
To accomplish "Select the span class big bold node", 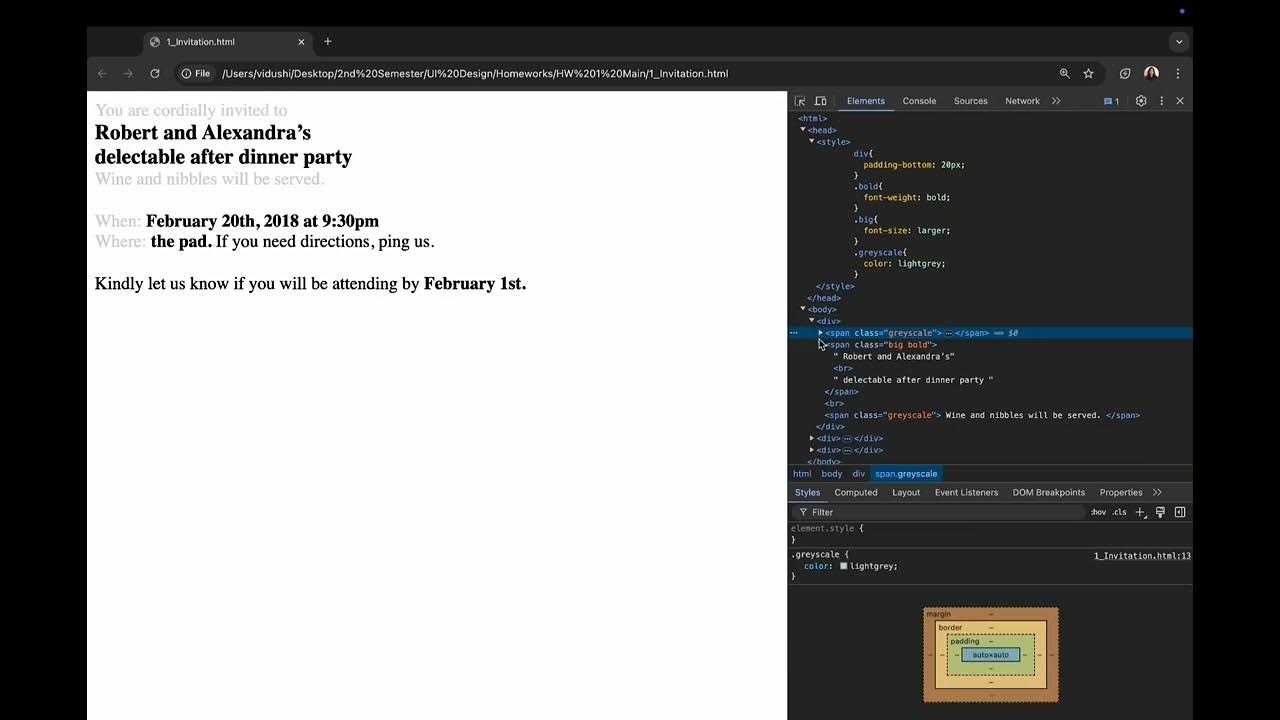I will [881, 345].
